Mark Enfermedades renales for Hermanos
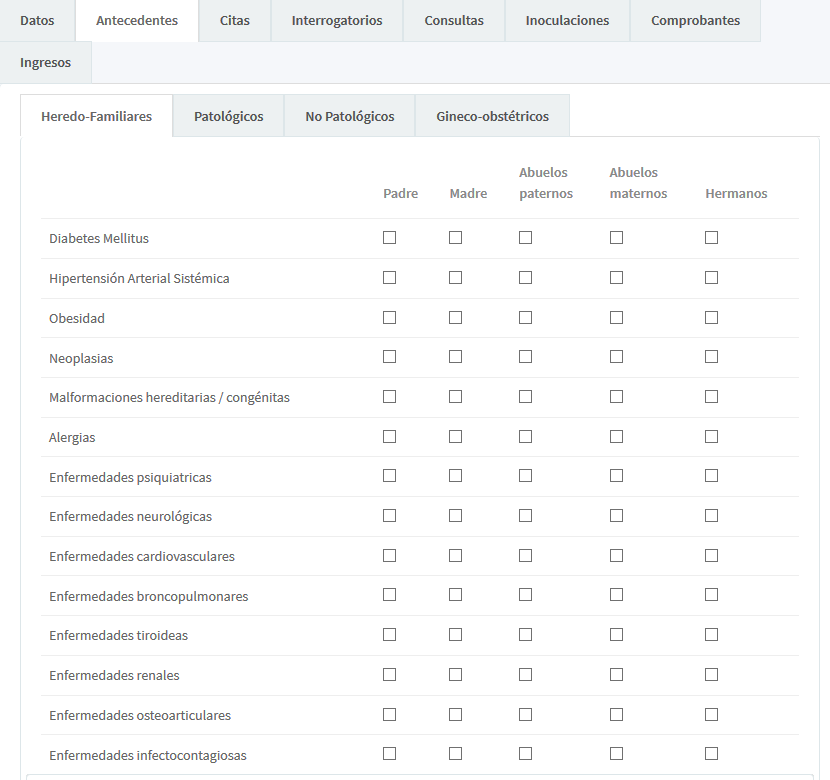The width and height of the screenshot is (830, 780). click(711, 674)
